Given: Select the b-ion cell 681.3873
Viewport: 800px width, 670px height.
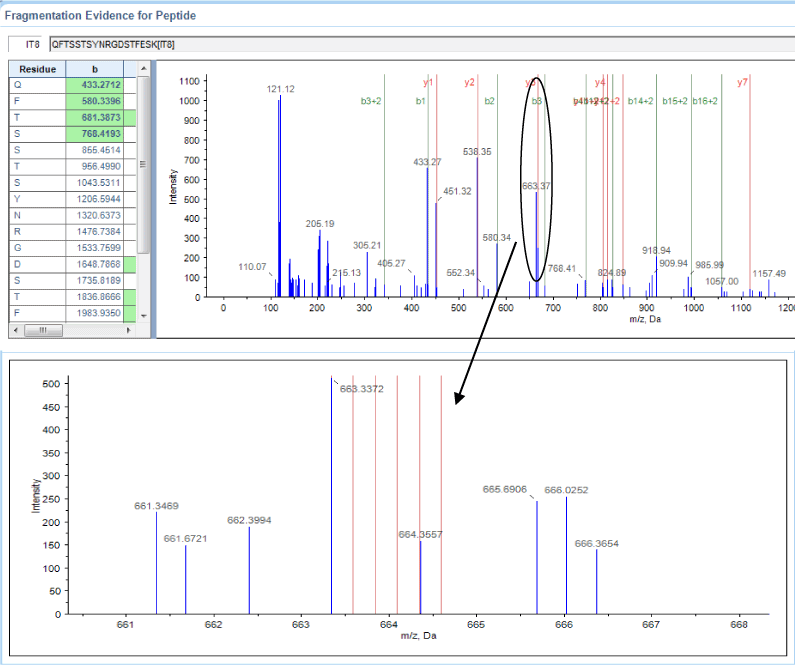Looking at the screenshot, I should pos(100,118).
